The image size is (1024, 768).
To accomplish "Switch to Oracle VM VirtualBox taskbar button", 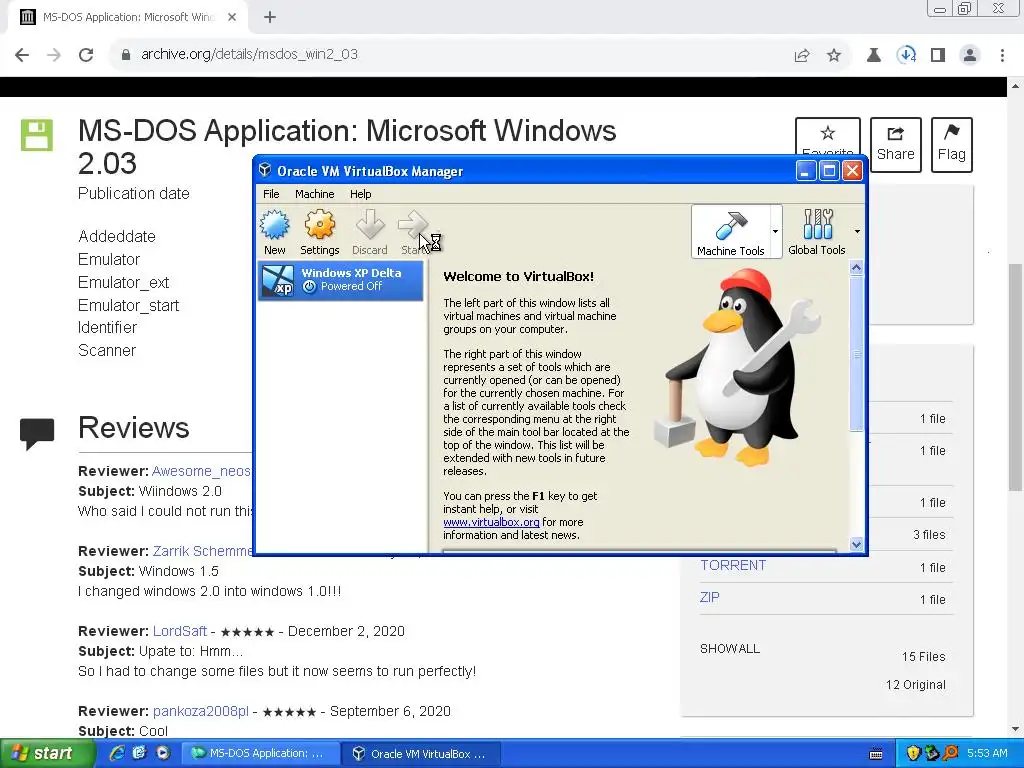I will point(422,754).
